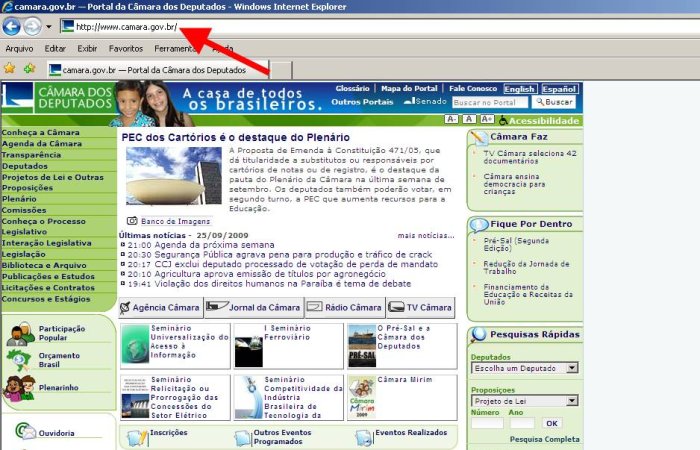This screenshot has width=700, height=450.
Task: Click Outros Eventos Programados icon
Action: click(243, 438)
